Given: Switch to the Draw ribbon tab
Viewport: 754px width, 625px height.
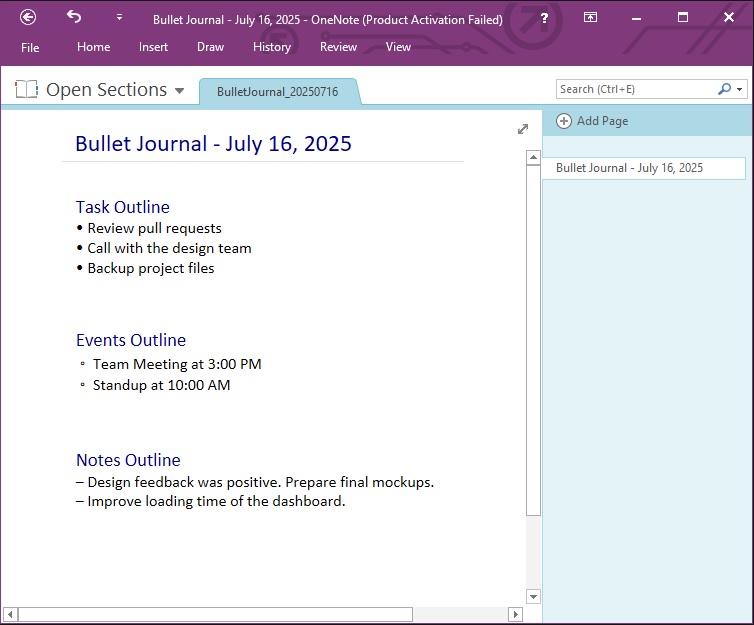Looking at the screenshot, I should click(210, 47).
